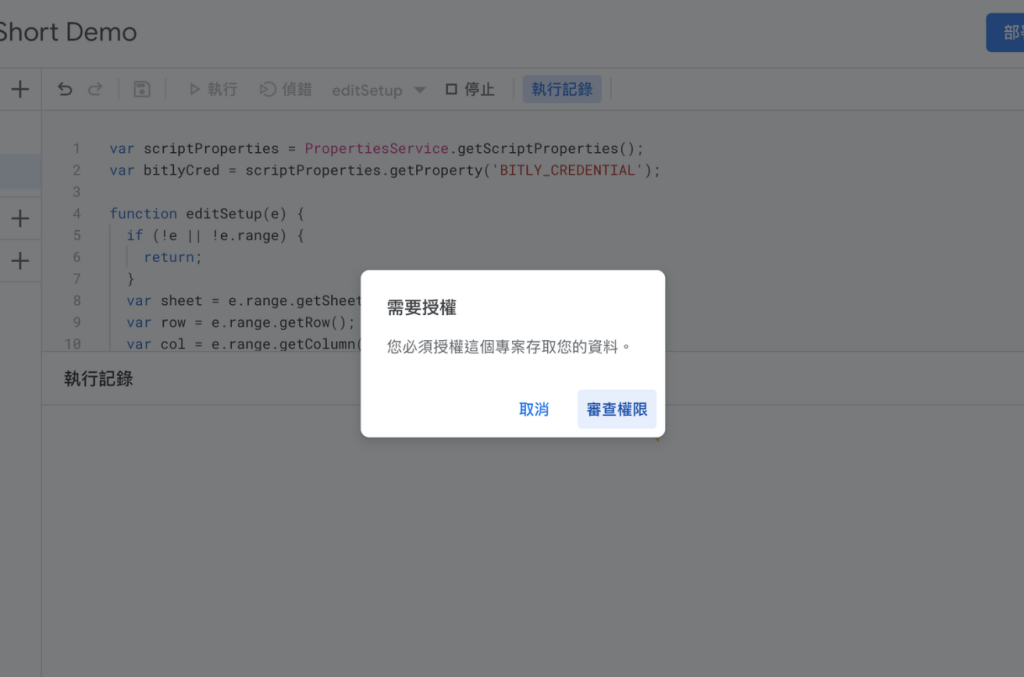Toggle the 執行記錄 toolbar button
Viewport: 1024px width, 677px height.
pos(562,89)
